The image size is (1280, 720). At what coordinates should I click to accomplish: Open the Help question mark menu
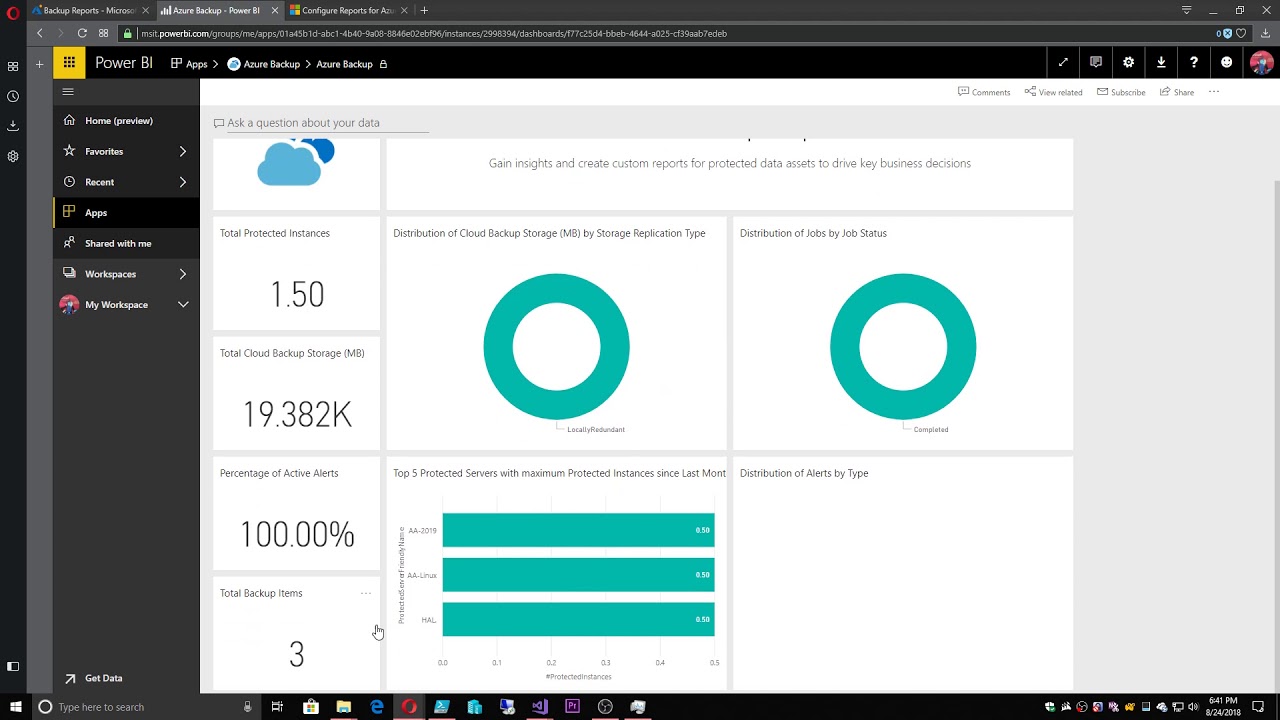coord(1194,63)
